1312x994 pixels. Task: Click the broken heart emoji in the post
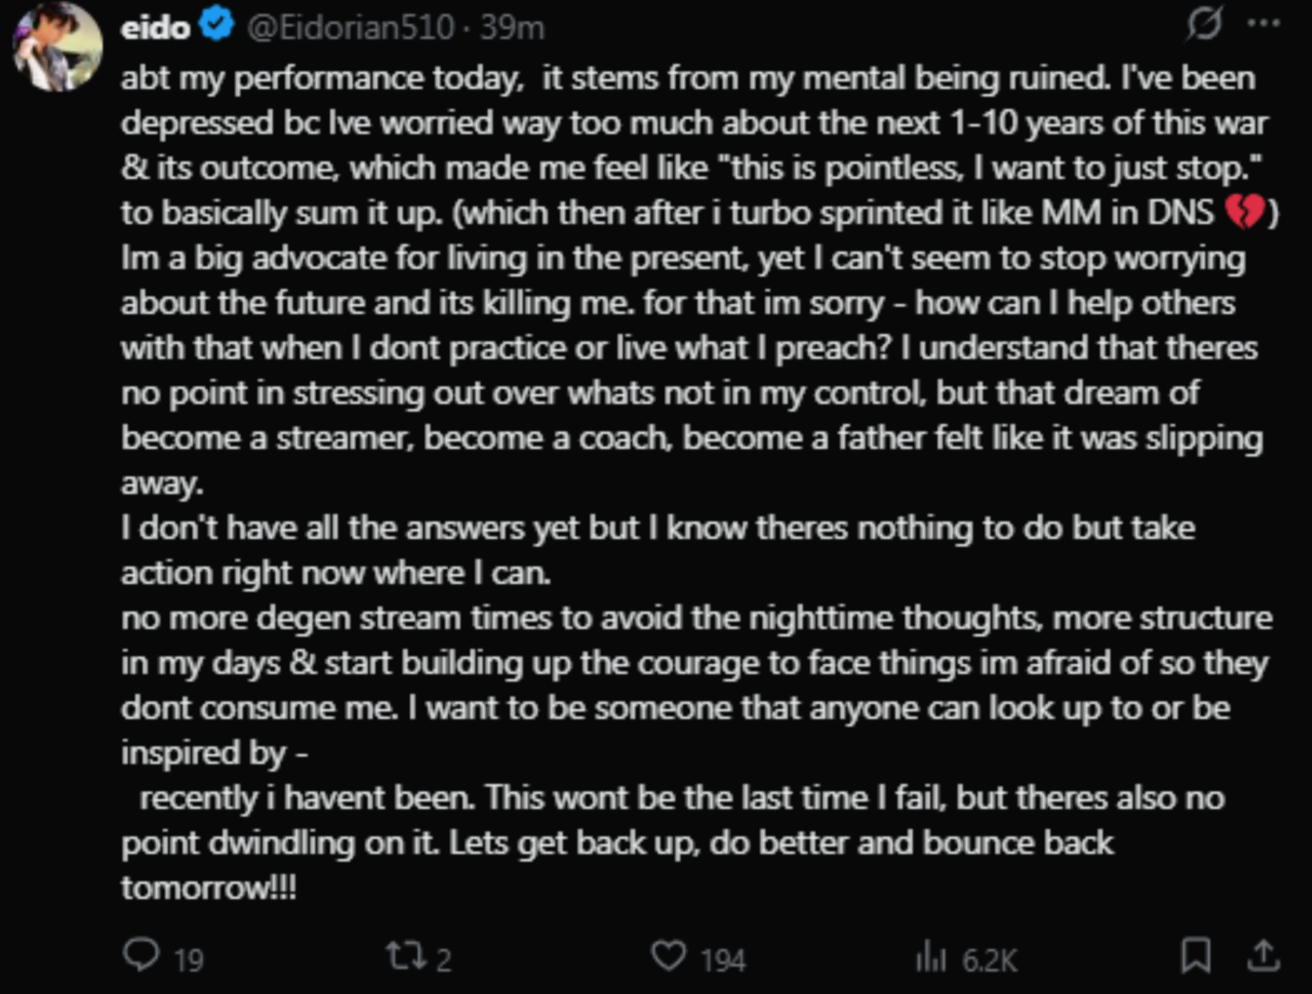1244,212
